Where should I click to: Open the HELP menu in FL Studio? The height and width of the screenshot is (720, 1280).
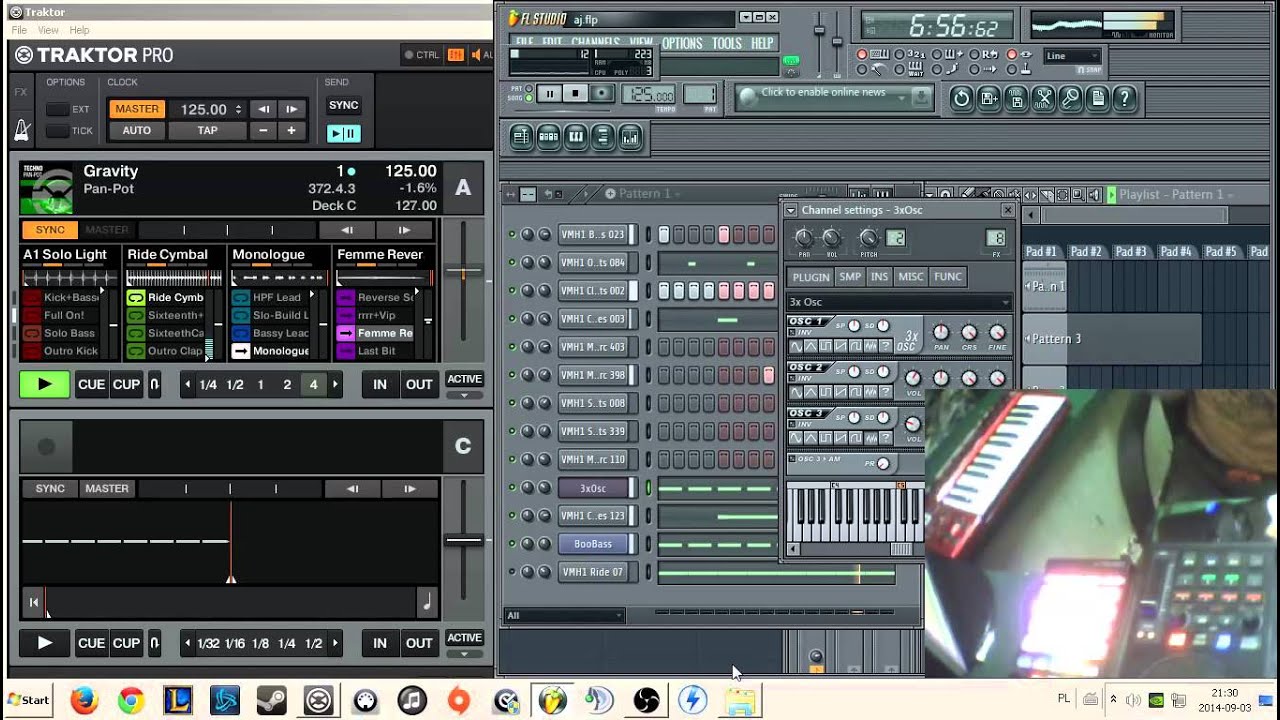pyautogui.click(x=762, y=43)
